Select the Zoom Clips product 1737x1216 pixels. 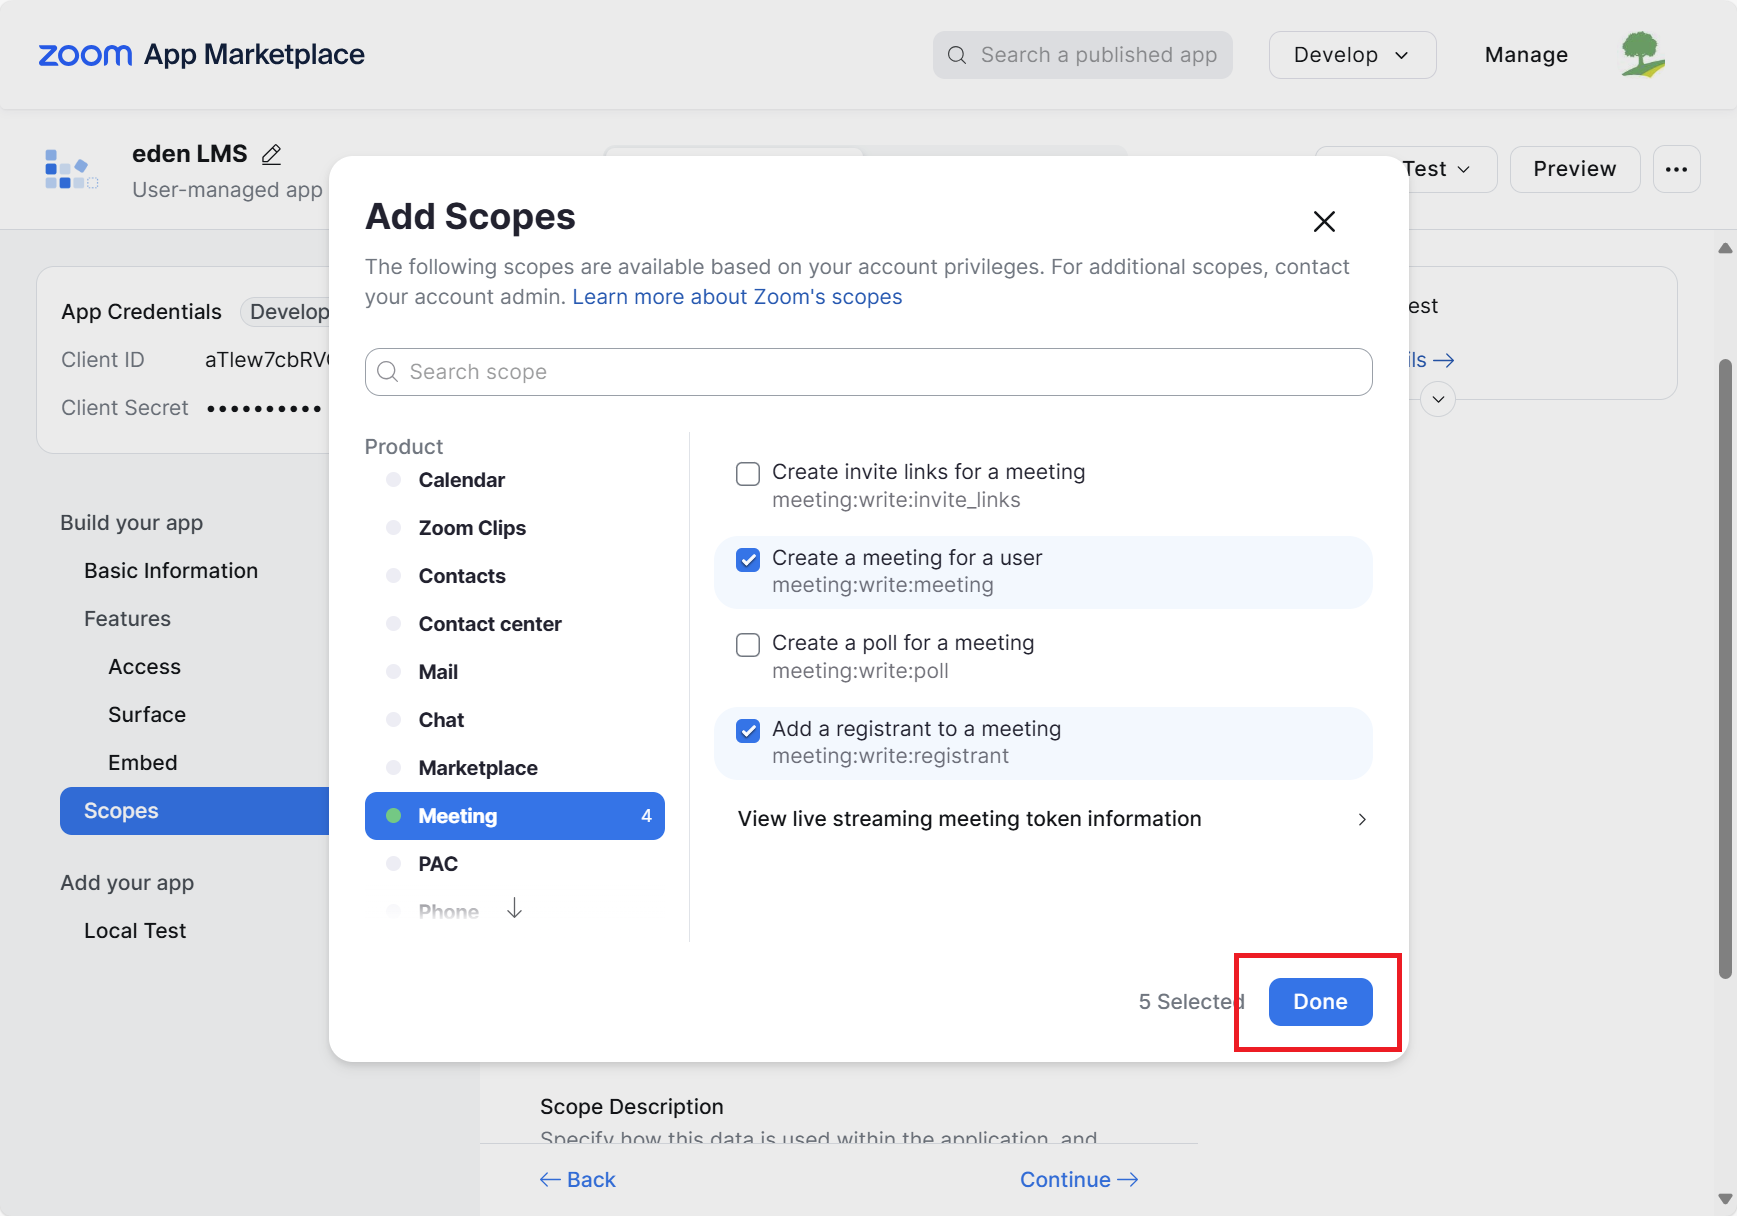472,528
